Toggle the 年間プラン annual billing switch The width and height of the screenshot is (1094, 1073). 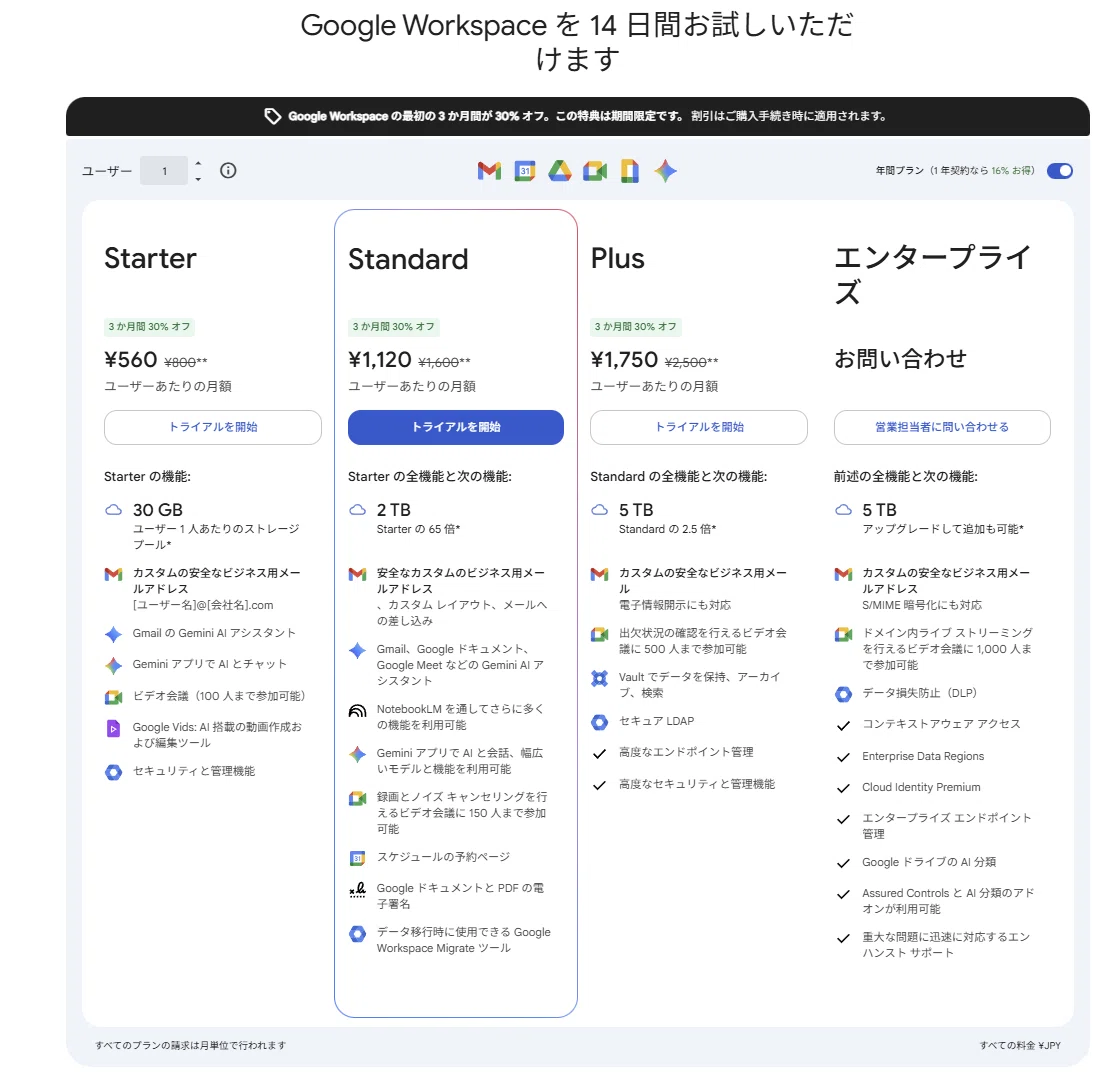1060,171
